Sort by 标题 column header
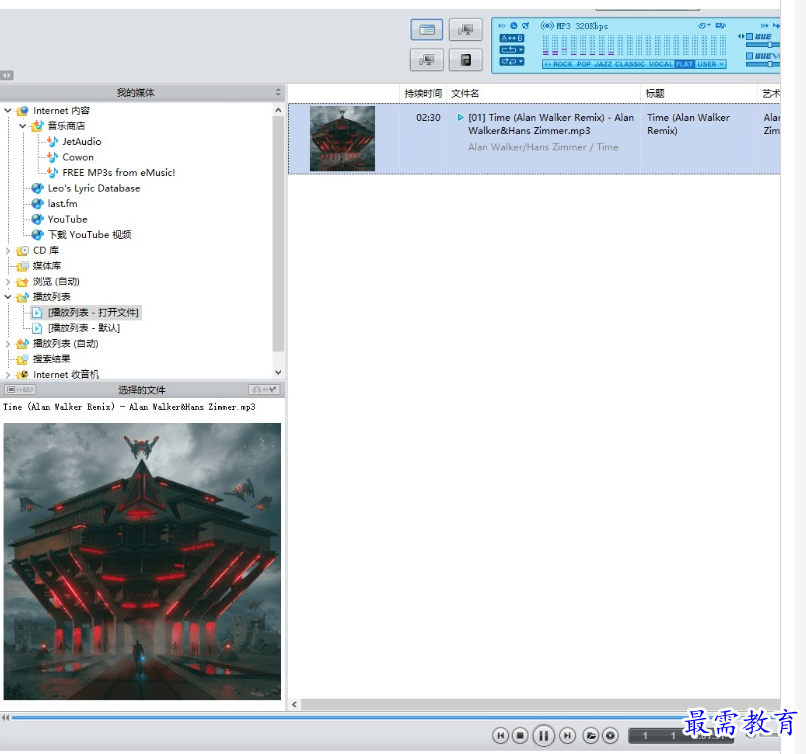Image resolution: width=806 pixels, height=754 pixels. 699,93
